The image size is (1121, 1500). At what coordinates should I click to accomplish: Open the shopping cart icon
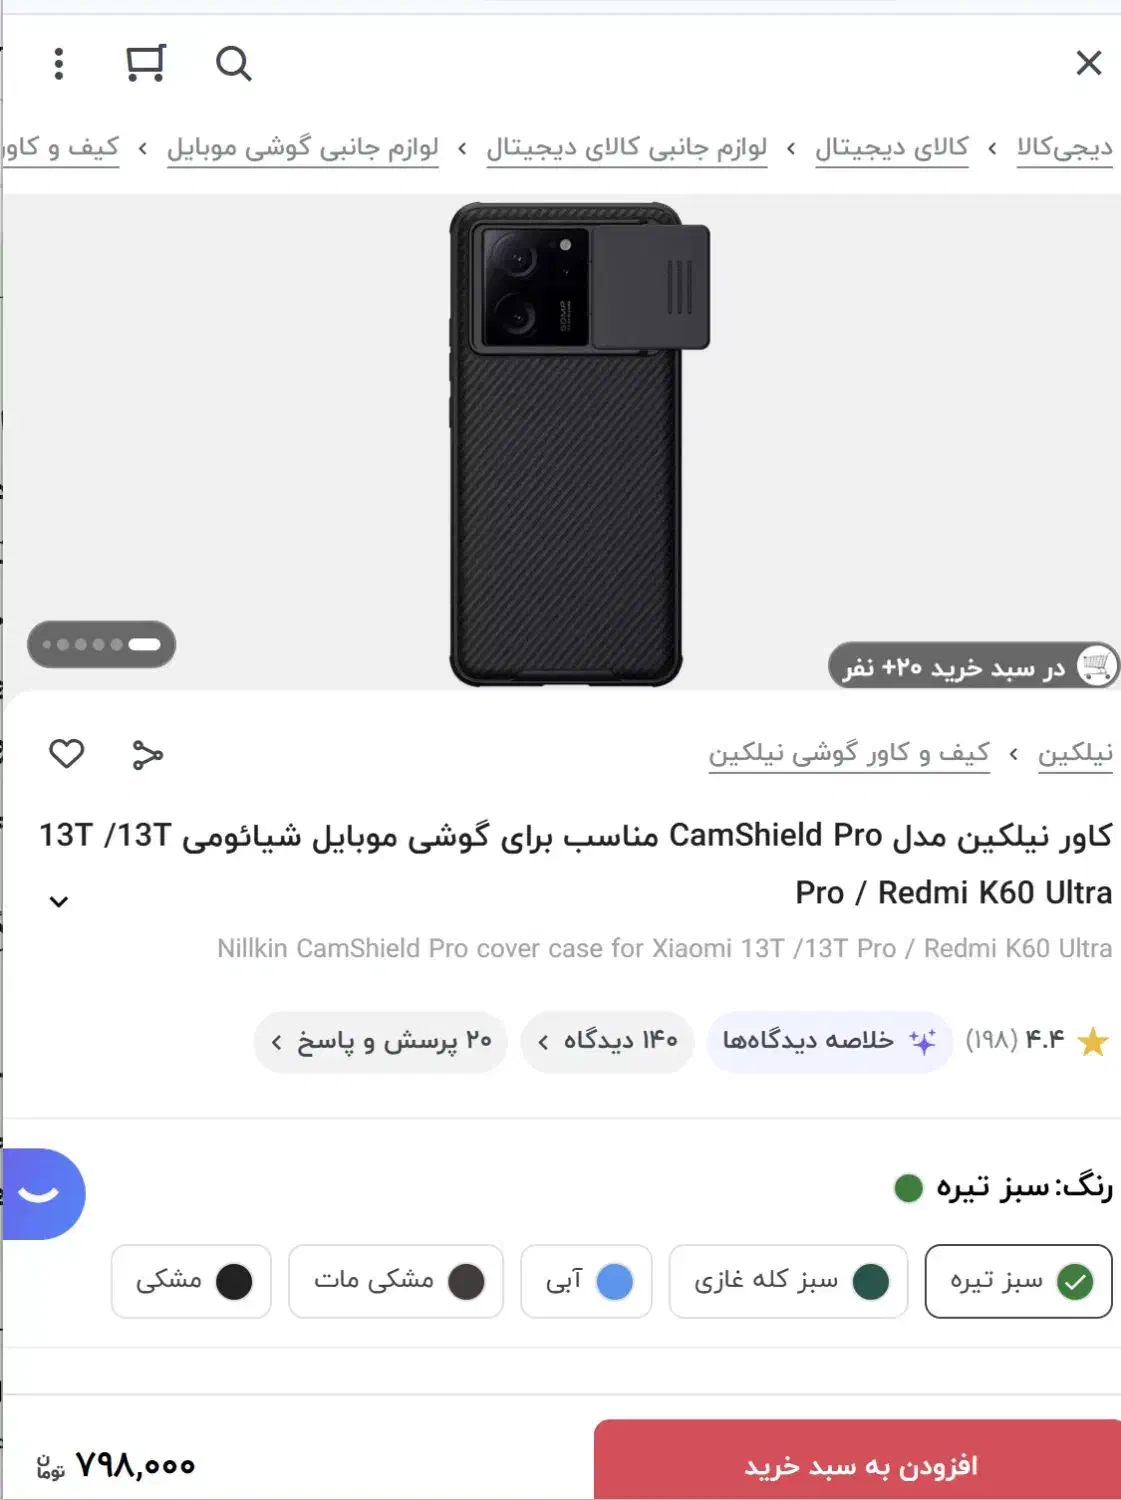[146, 63]
